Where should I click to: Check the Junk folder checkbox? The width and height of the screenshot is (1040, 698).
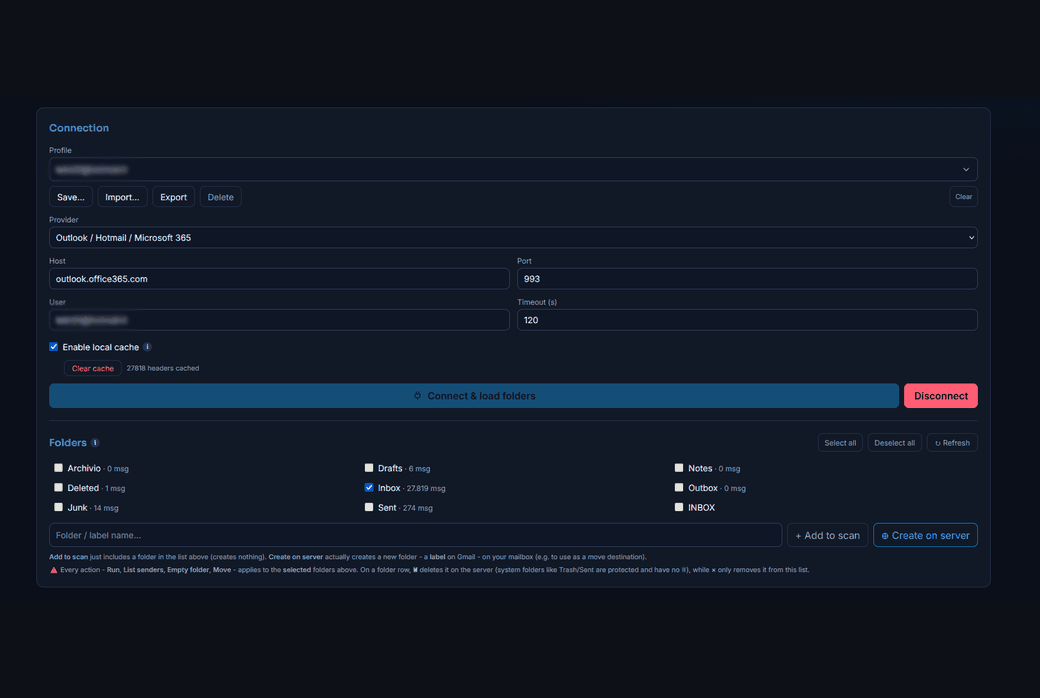[58, 507]
